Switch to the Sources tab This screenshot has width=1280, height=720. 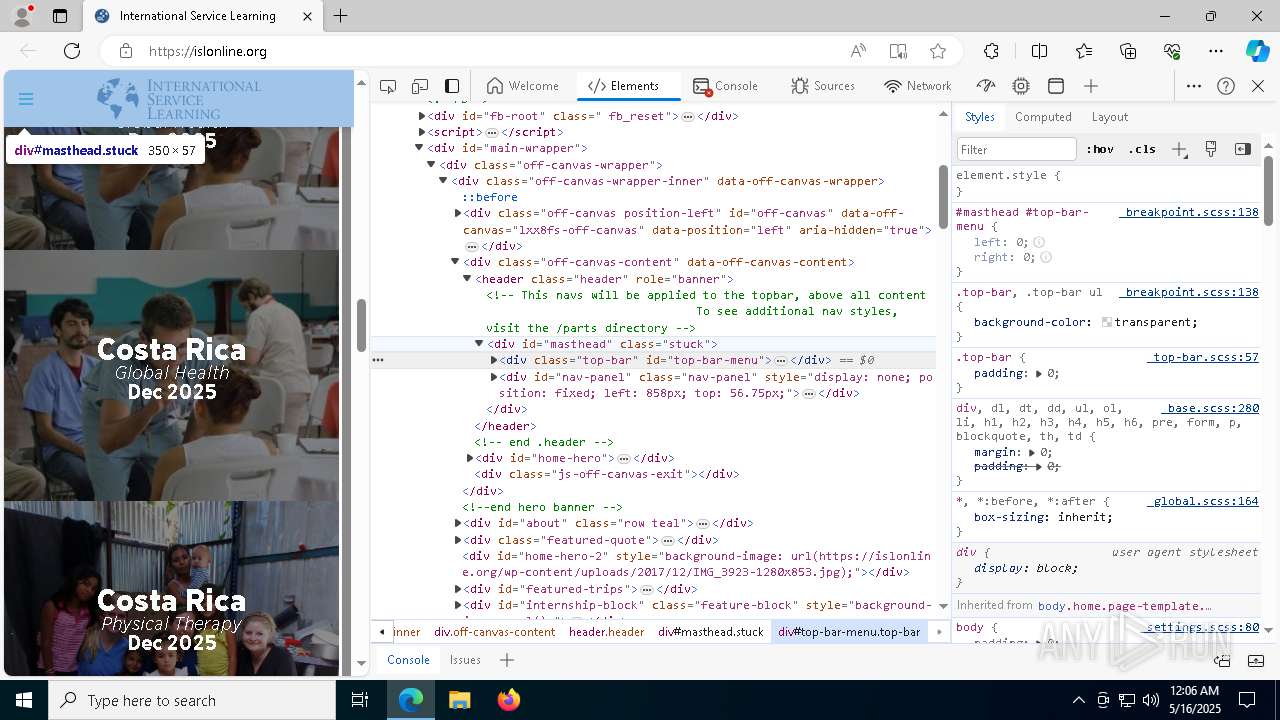point(822,86)
